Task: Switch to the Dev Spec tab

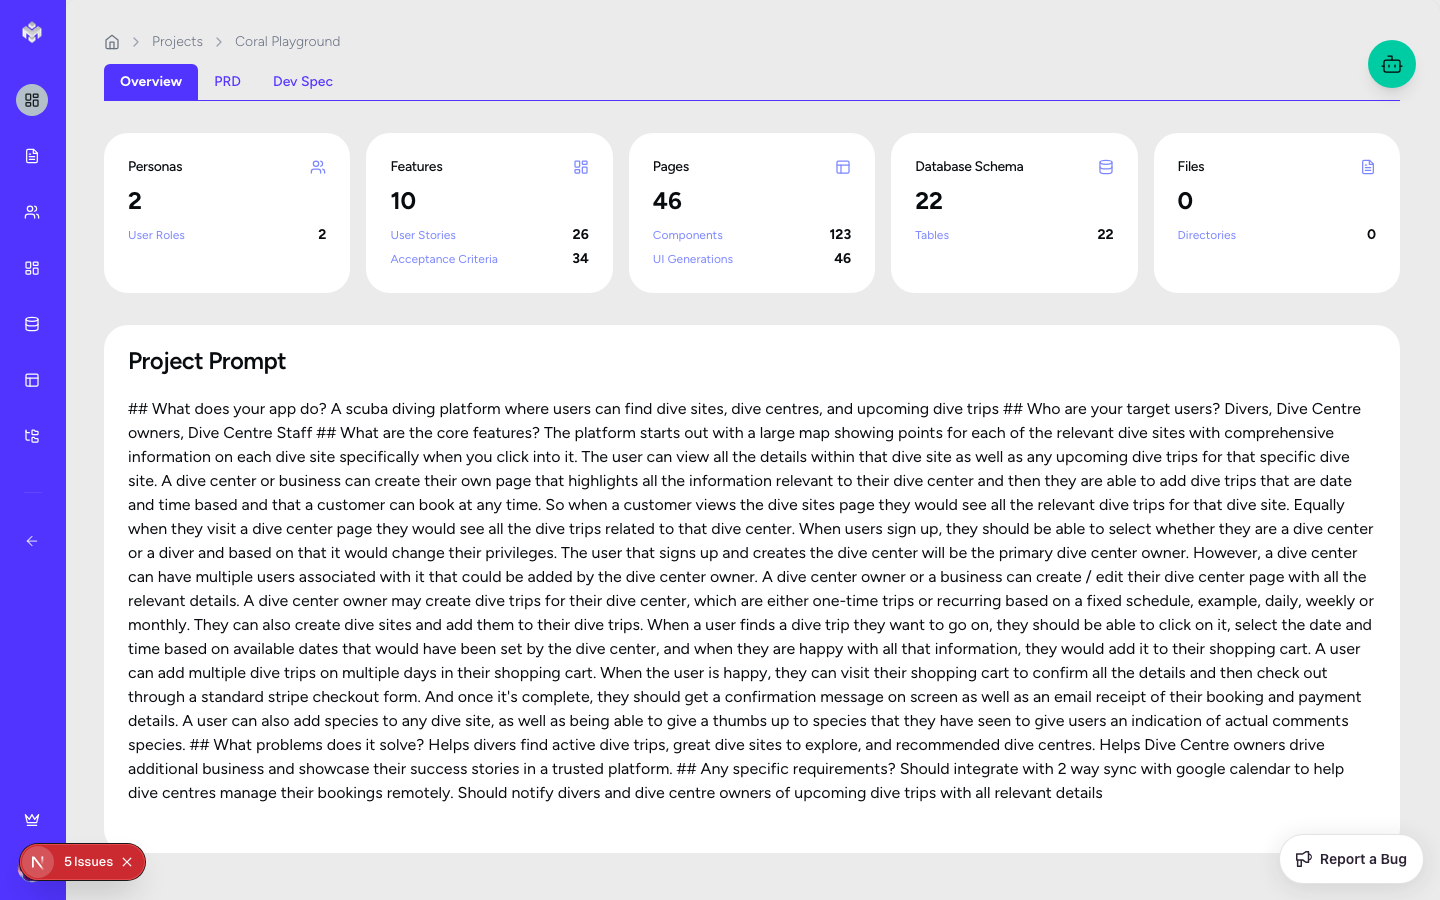Action: pos(302,82)
